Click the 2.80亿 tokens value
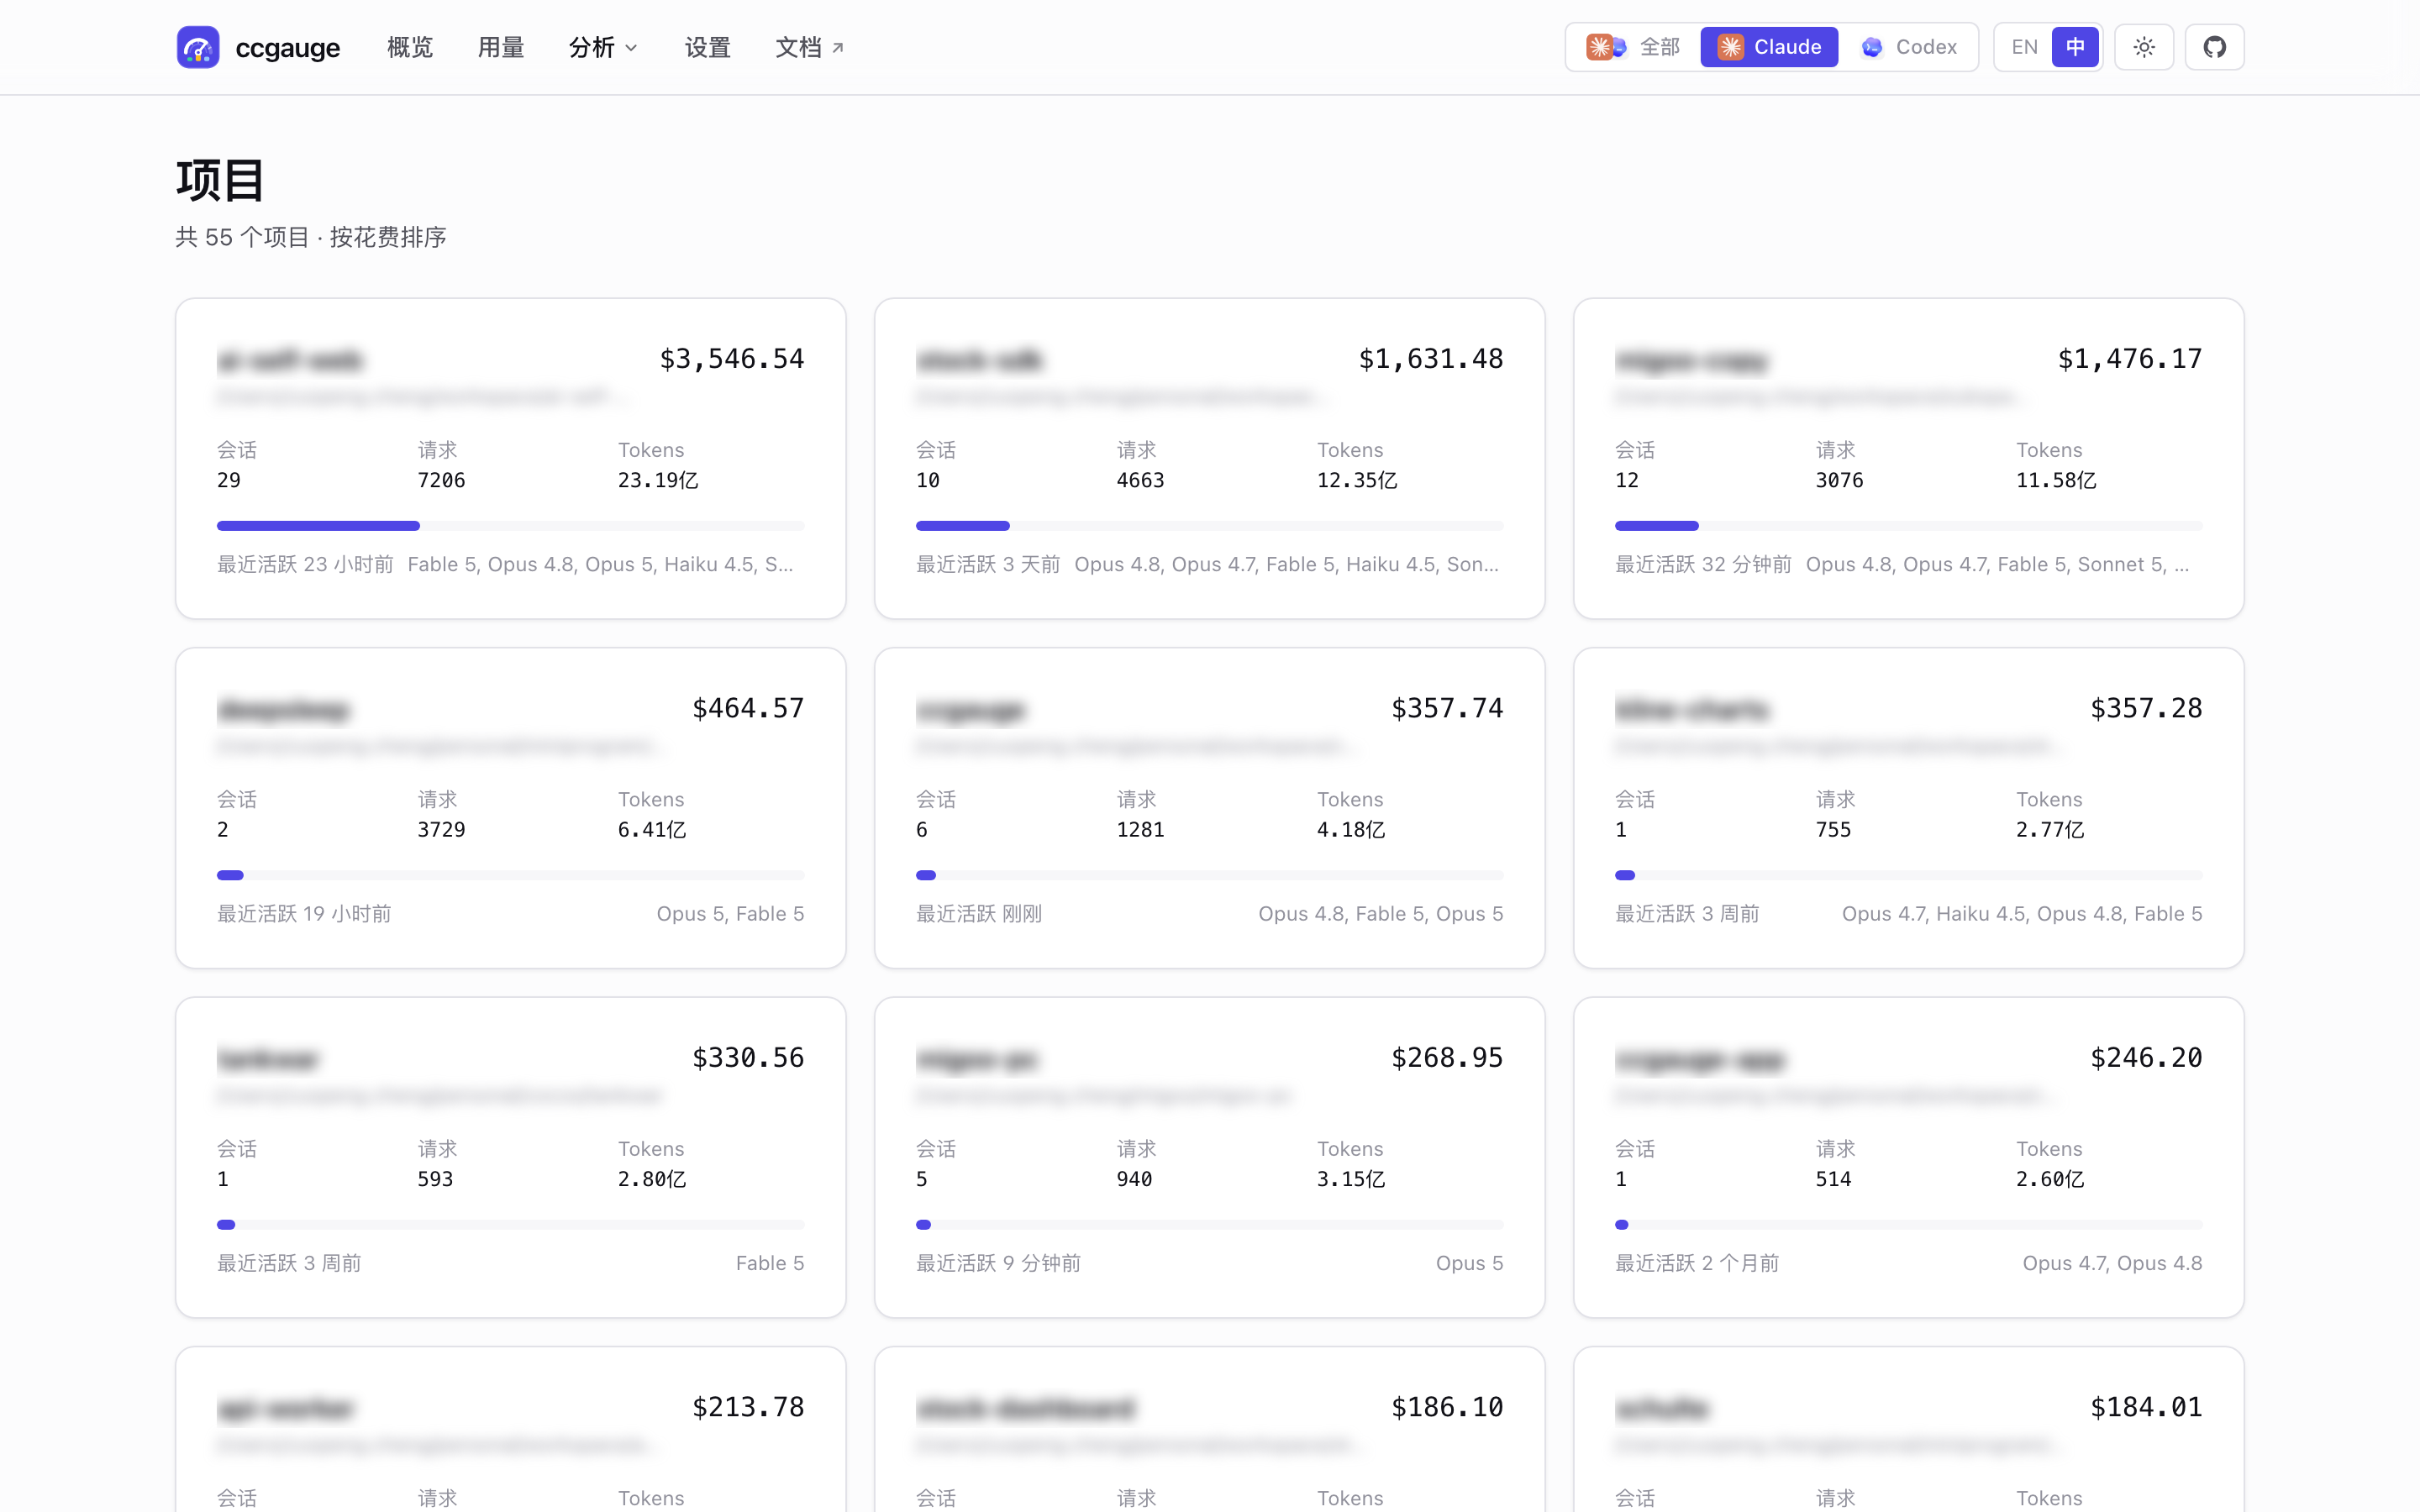The height and width of the screenshot is (1512, 2420). [x=652, y=1179]
